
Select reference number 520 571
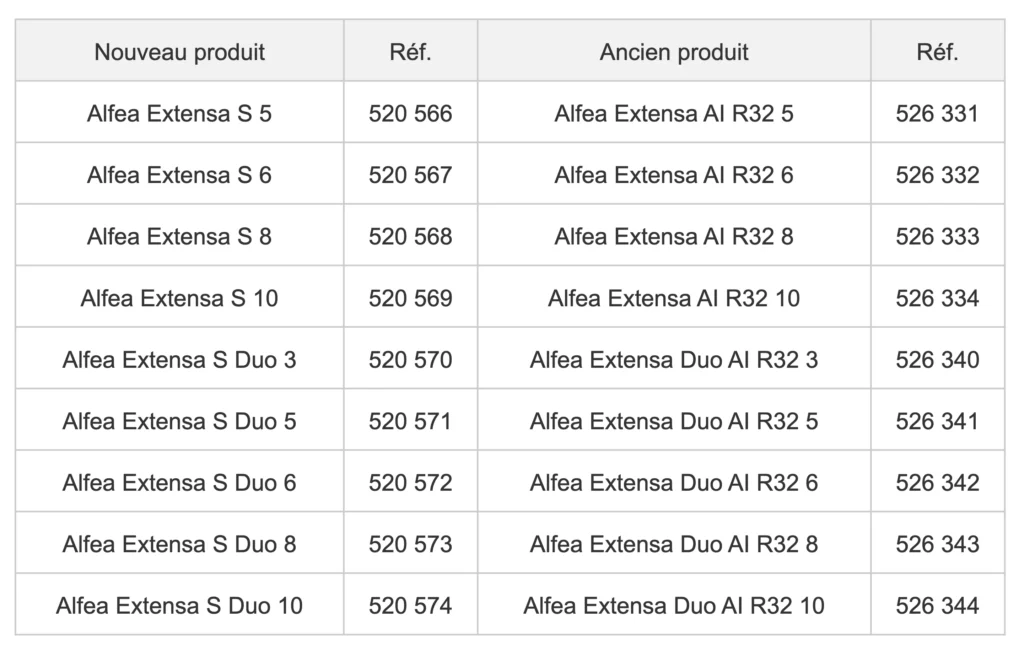click(x=410, y=421)
